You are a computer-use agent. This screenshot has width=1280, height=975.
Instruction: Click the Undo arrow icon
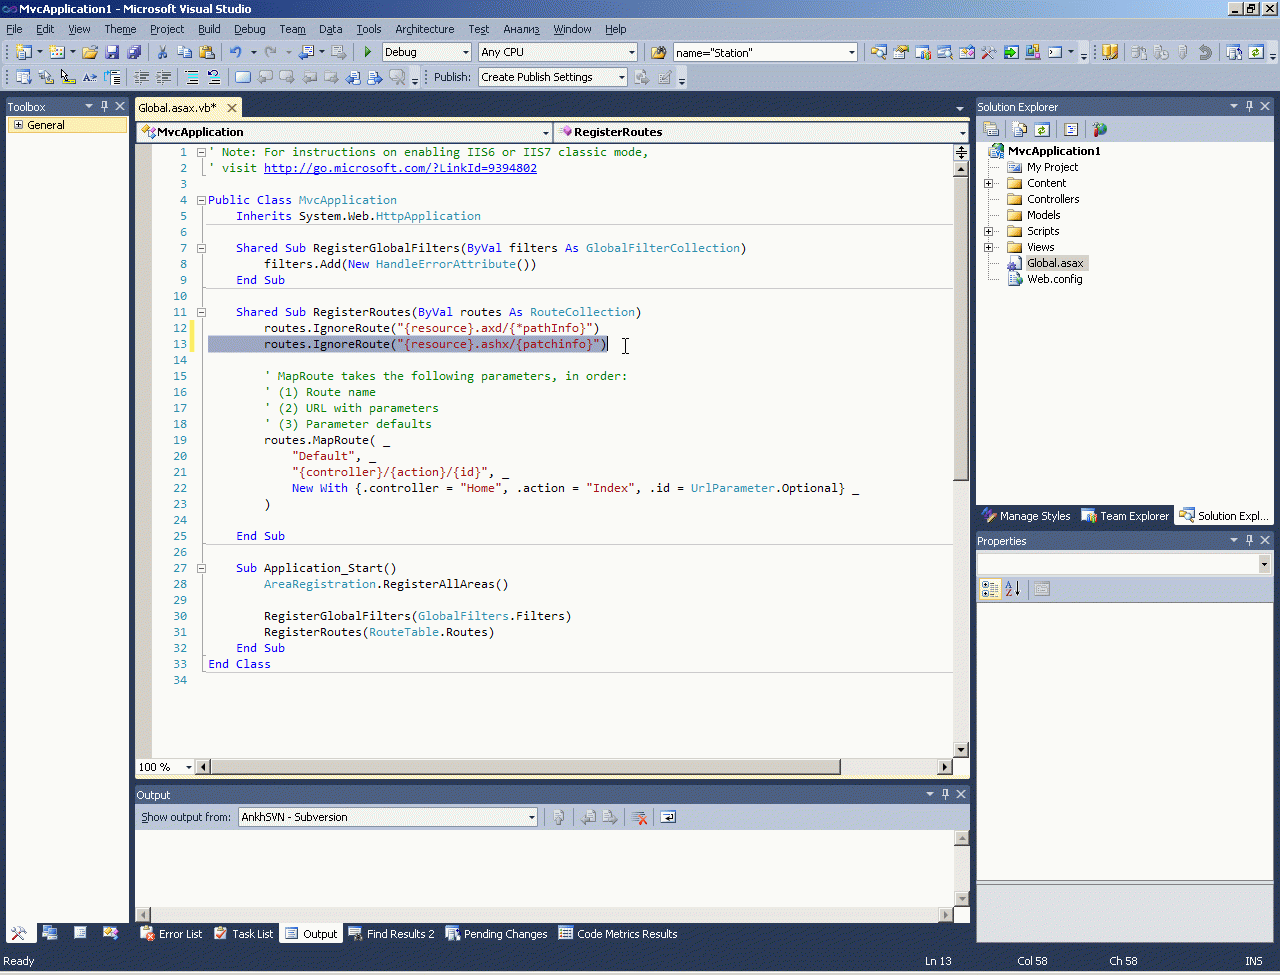pos(235,52)
